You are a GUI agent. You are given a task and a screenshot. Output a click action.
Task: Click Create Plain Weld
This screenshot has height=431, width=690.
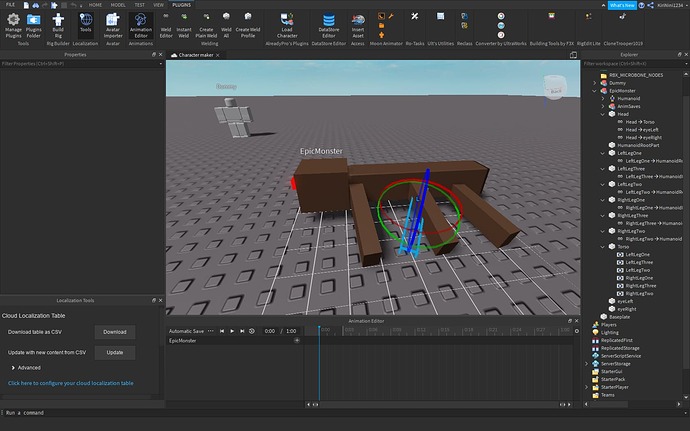click(x=206, y=25)
